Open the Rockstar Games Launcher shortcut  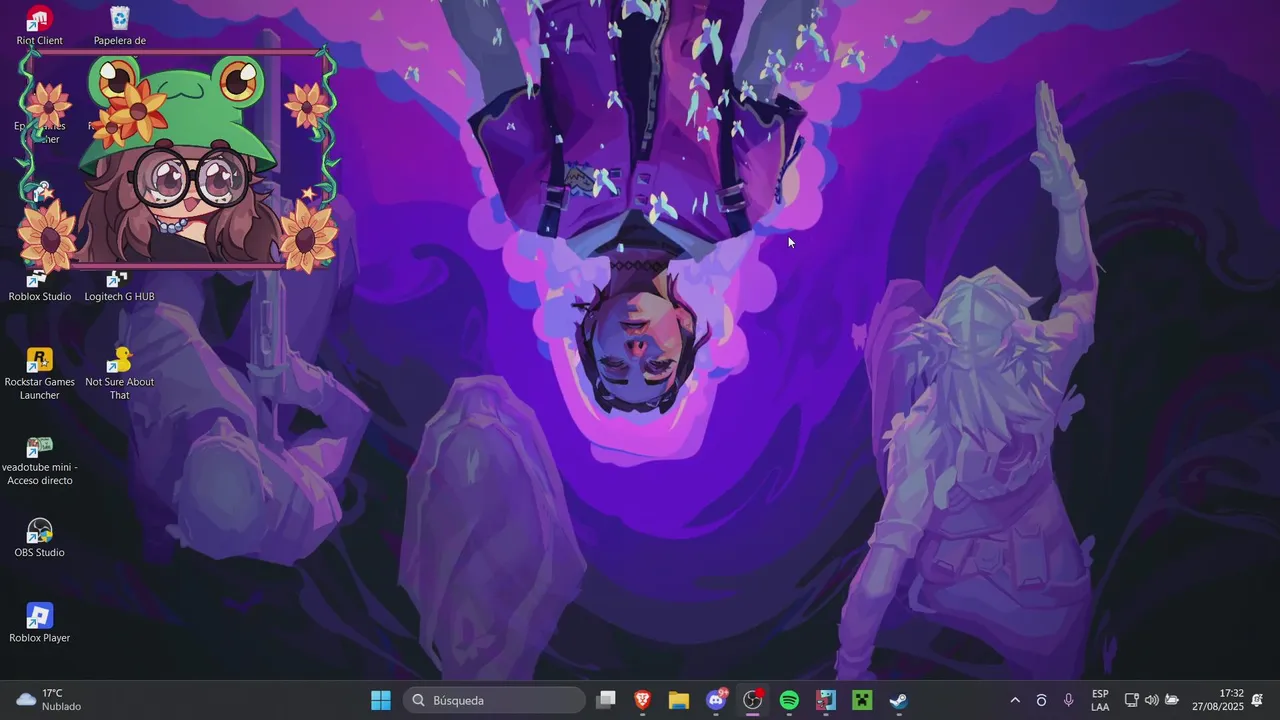pyautogui.click(x=40, y=374)
